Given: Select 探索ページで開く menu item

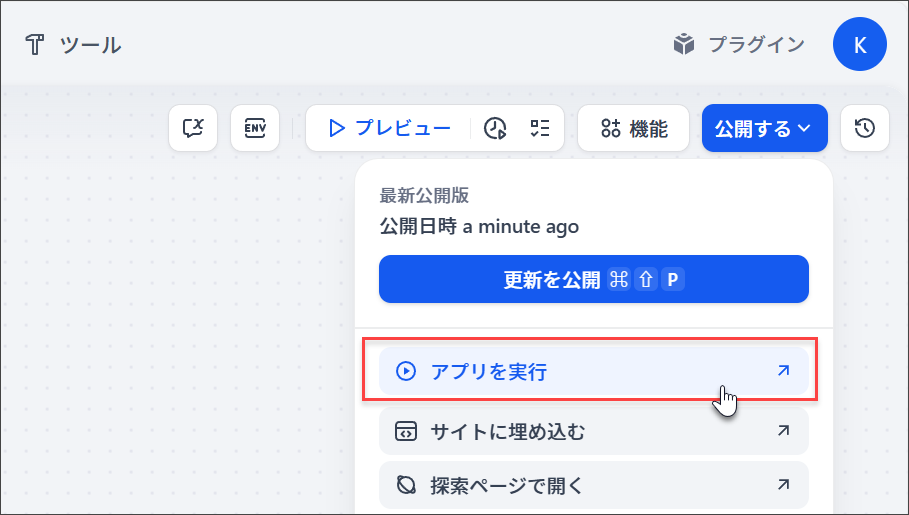Looking at the screenshot, I should 594,485.
